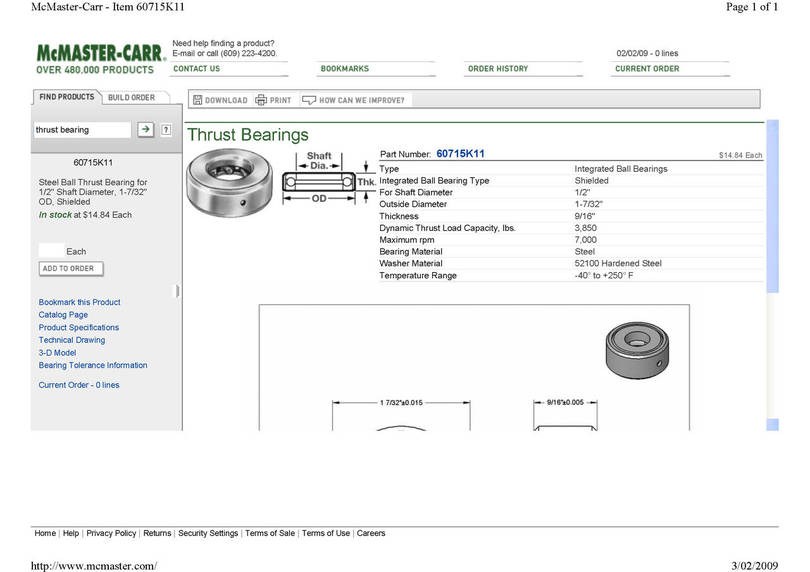This screenshot has height=572, width=810.
Task: Click the search arrow go button
Action: (146, 129)
